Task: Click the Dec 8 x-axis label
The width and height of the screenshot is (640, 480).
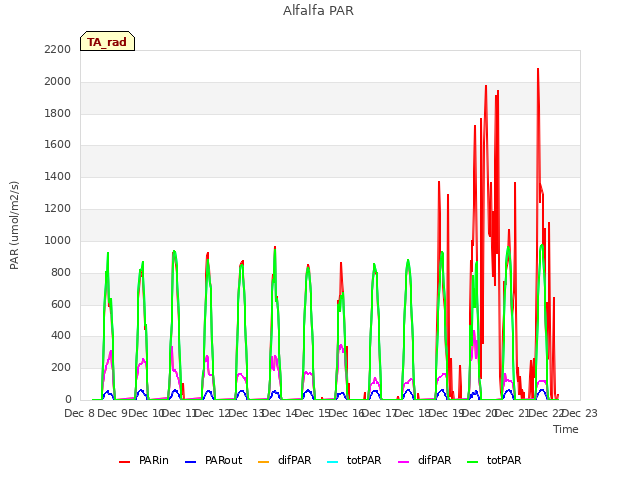Action: [80, 413]
